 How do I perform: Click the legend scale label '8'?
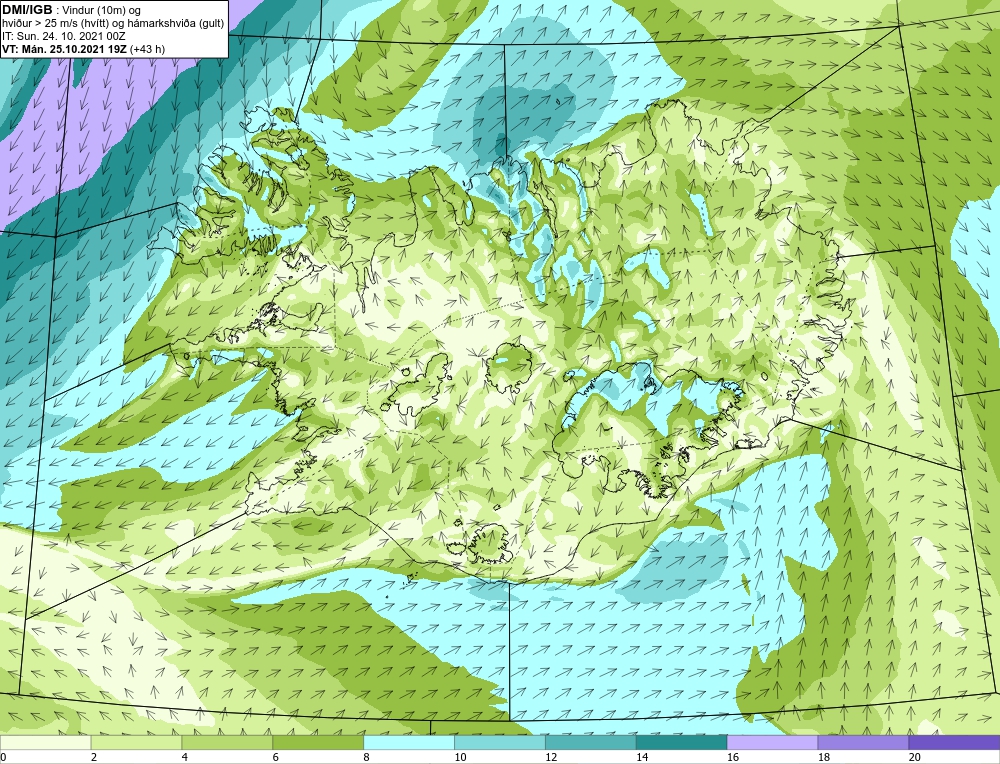click(367, 757)
